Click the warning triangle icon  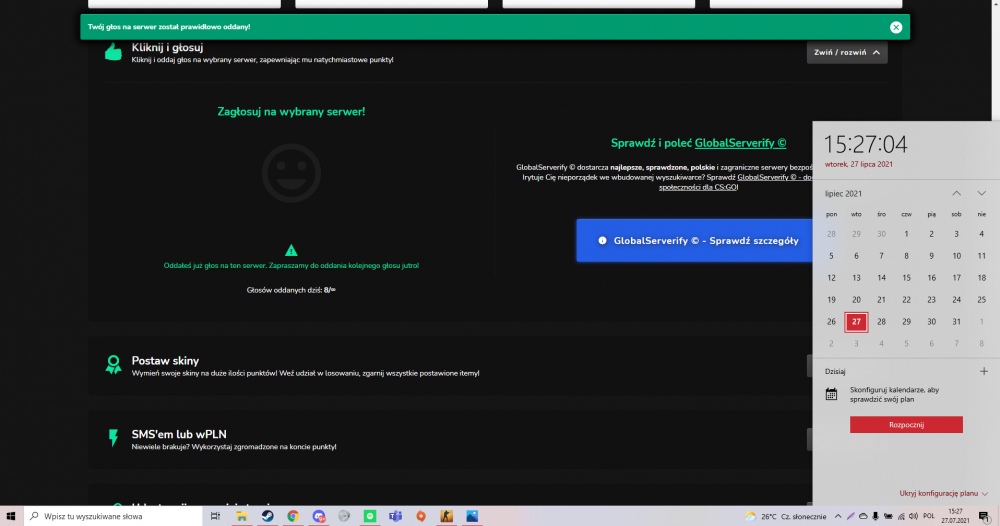291,251
